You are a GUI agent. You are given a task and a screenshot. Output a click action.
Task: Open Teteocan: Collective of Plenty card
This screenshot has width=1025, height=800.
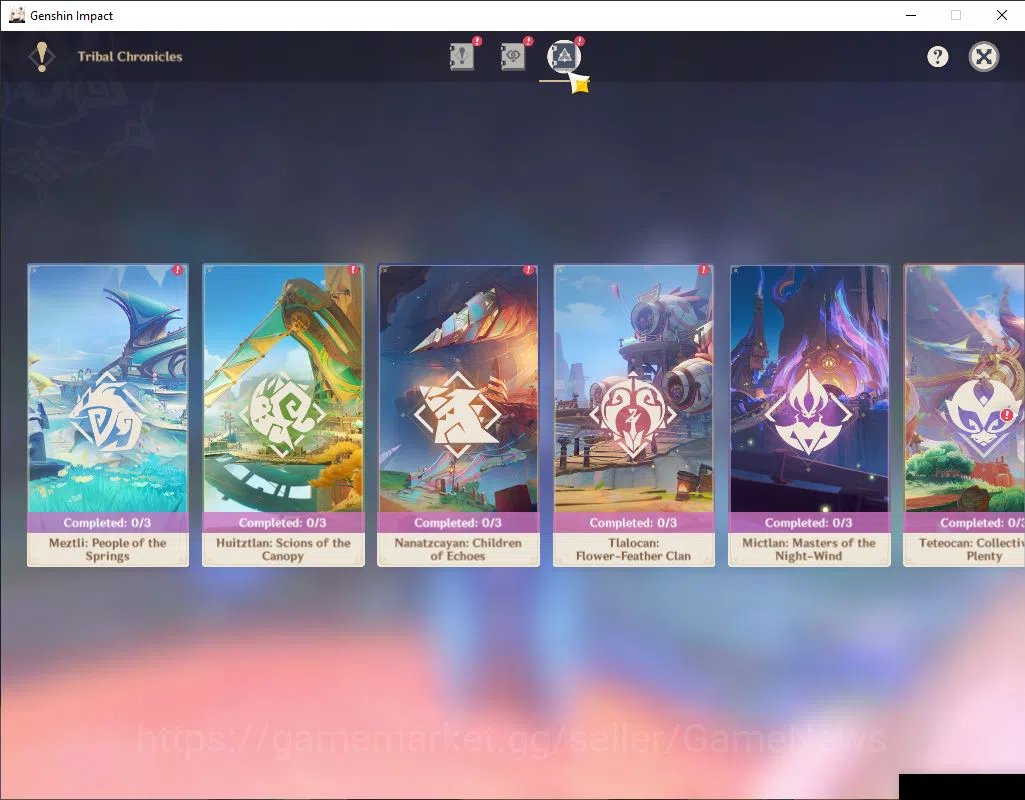[x=964, y=415]
